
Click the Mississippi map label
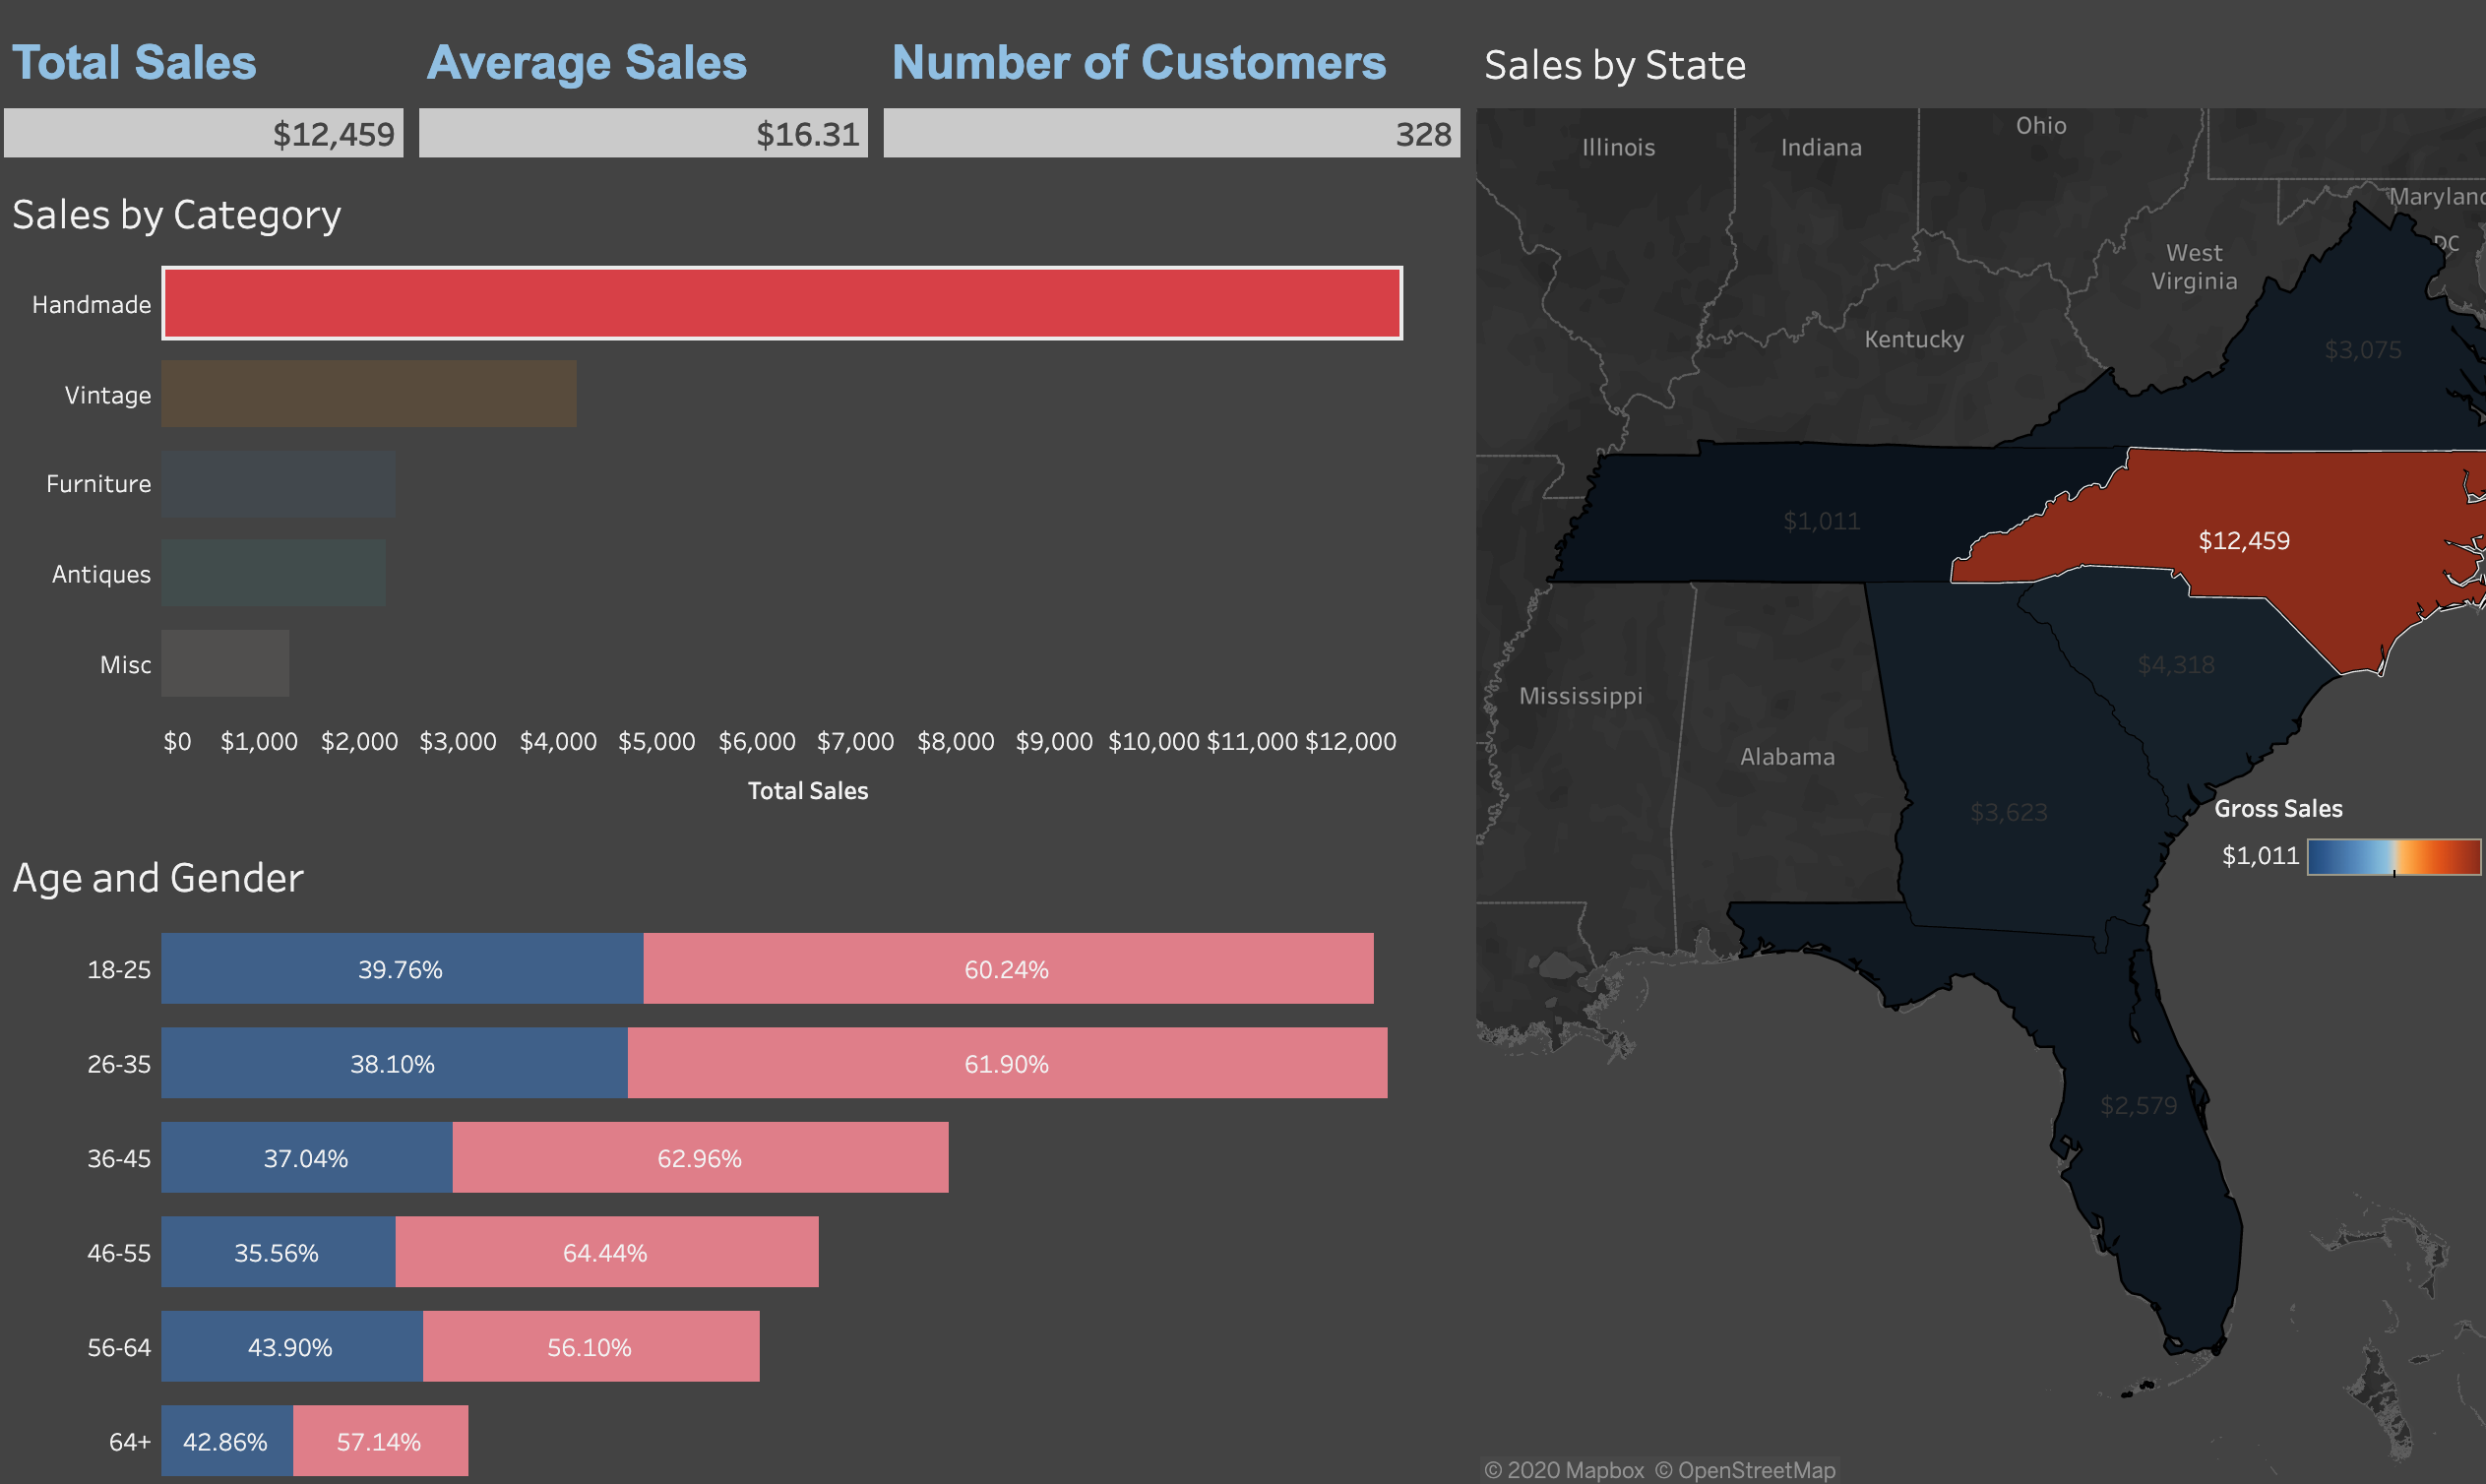click(1580, 696)
